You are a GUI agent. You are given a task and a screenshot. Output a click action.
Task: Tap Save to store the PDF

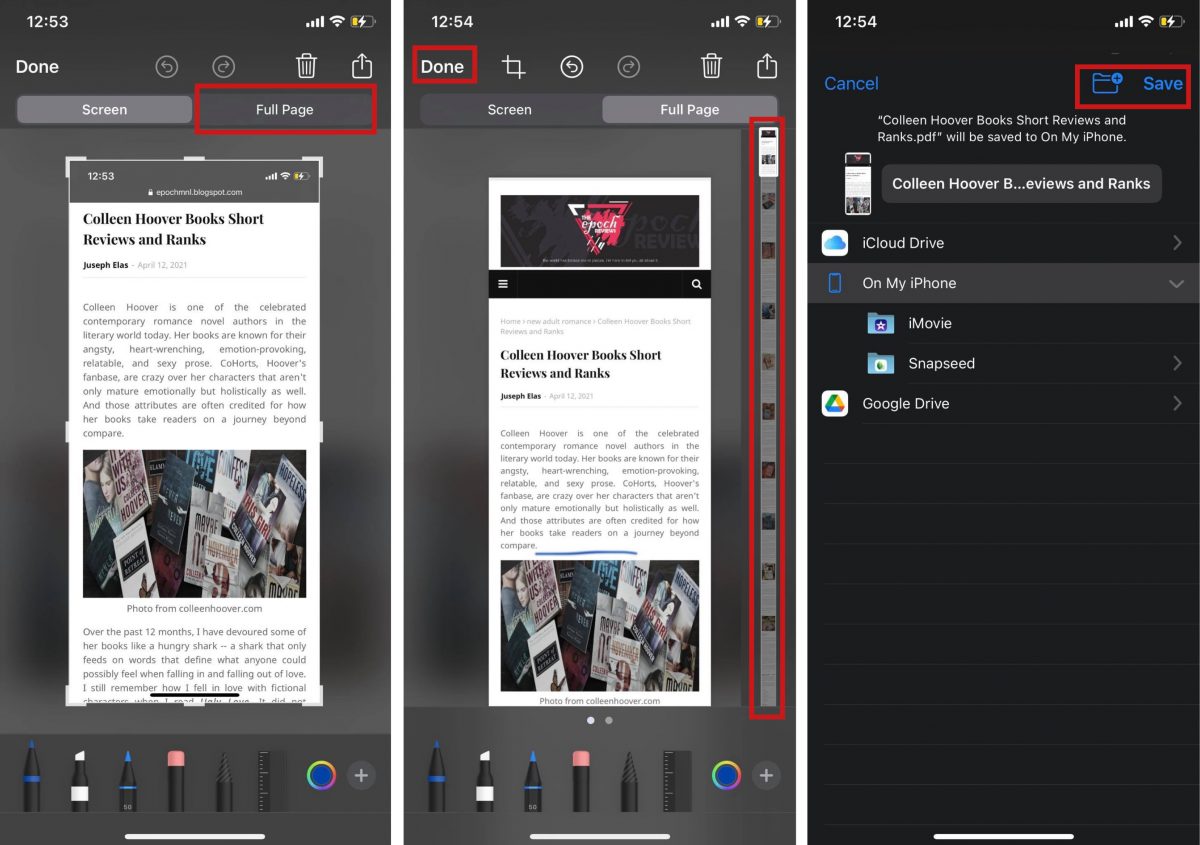(x=1163, y=83)
